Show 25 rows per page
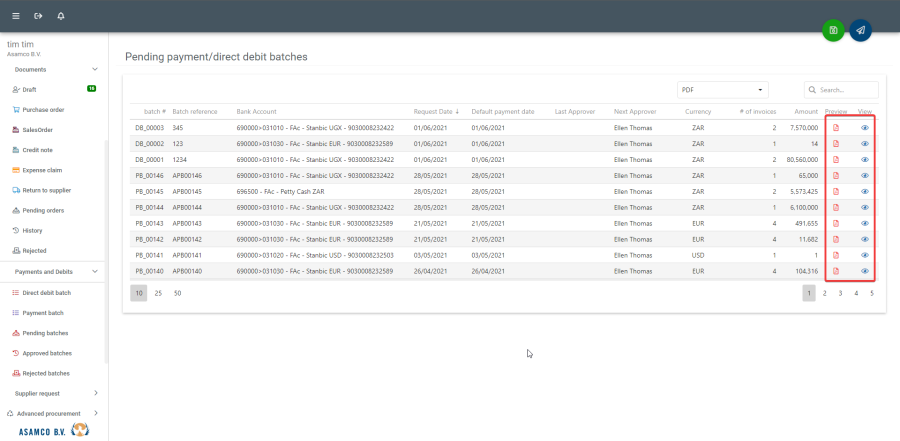The height and width of the screenshot is (441, 900). coord(158,293)
